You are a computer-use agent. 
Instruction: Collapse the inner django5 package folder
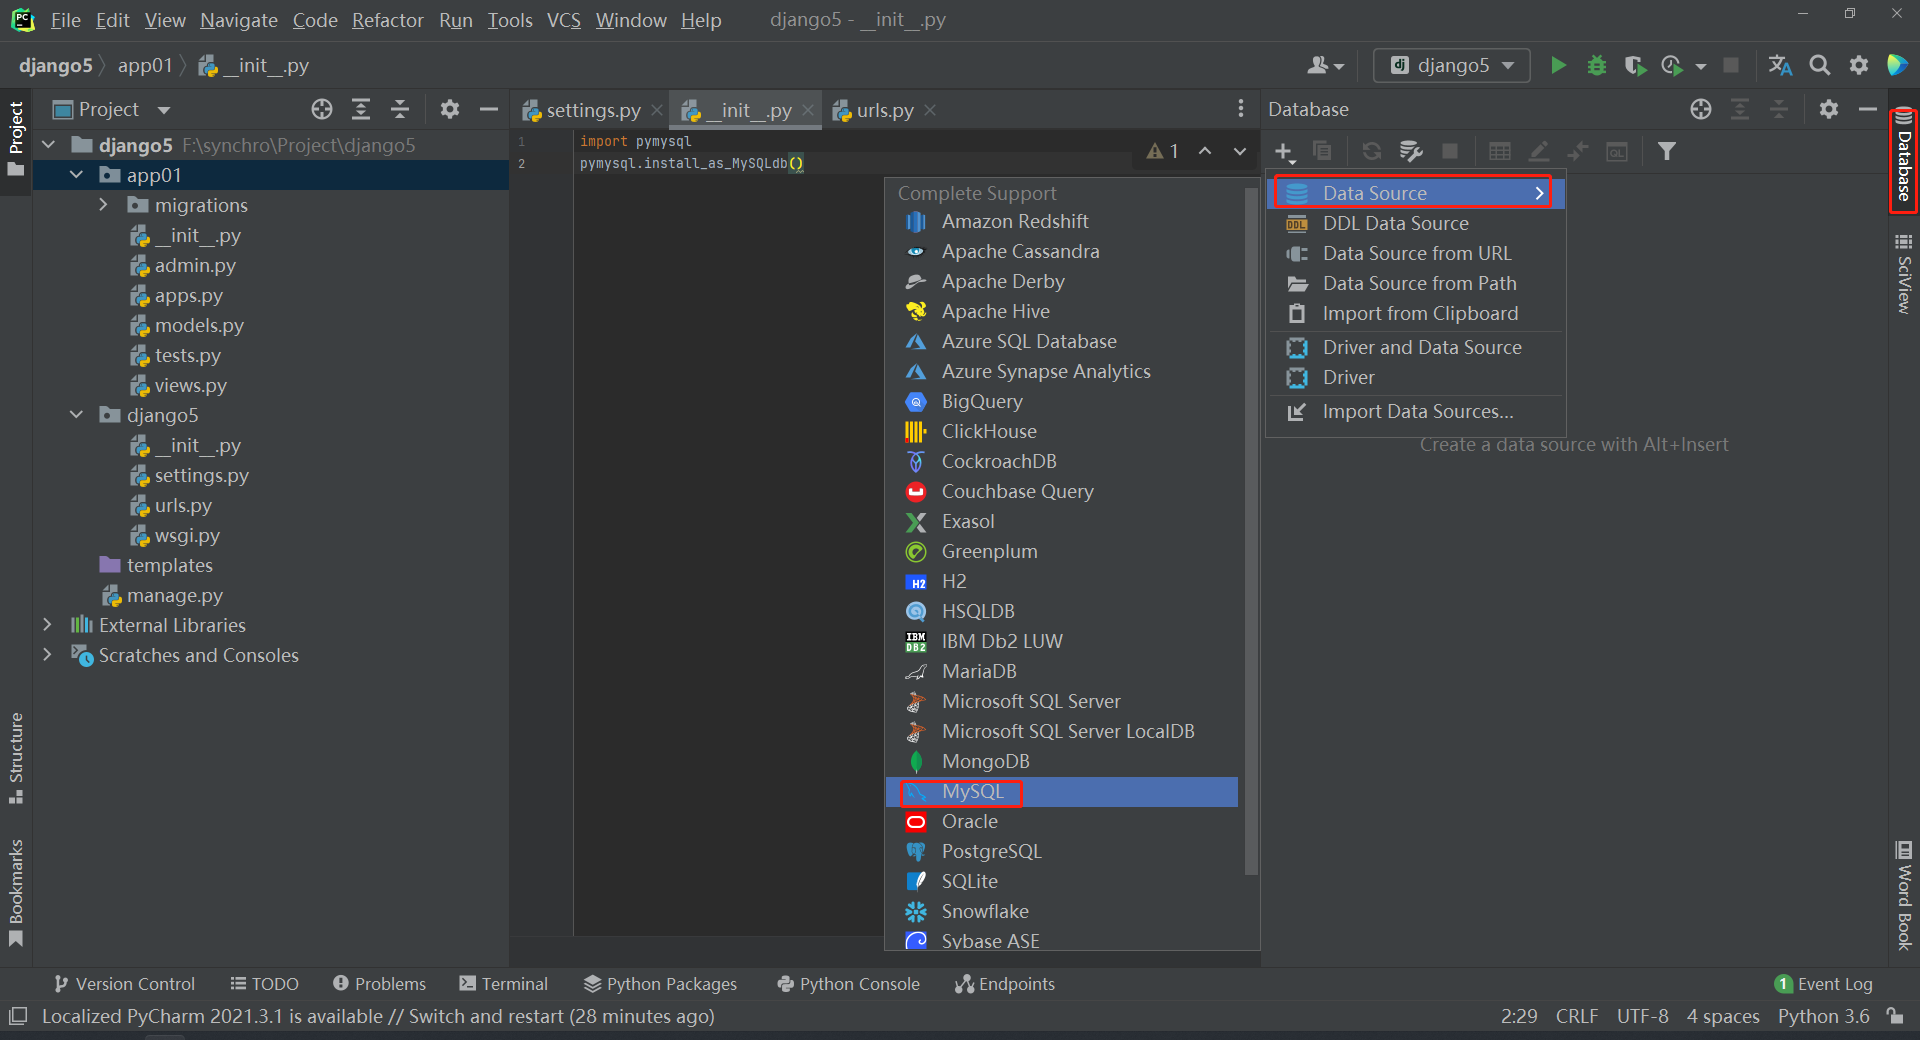76,415
